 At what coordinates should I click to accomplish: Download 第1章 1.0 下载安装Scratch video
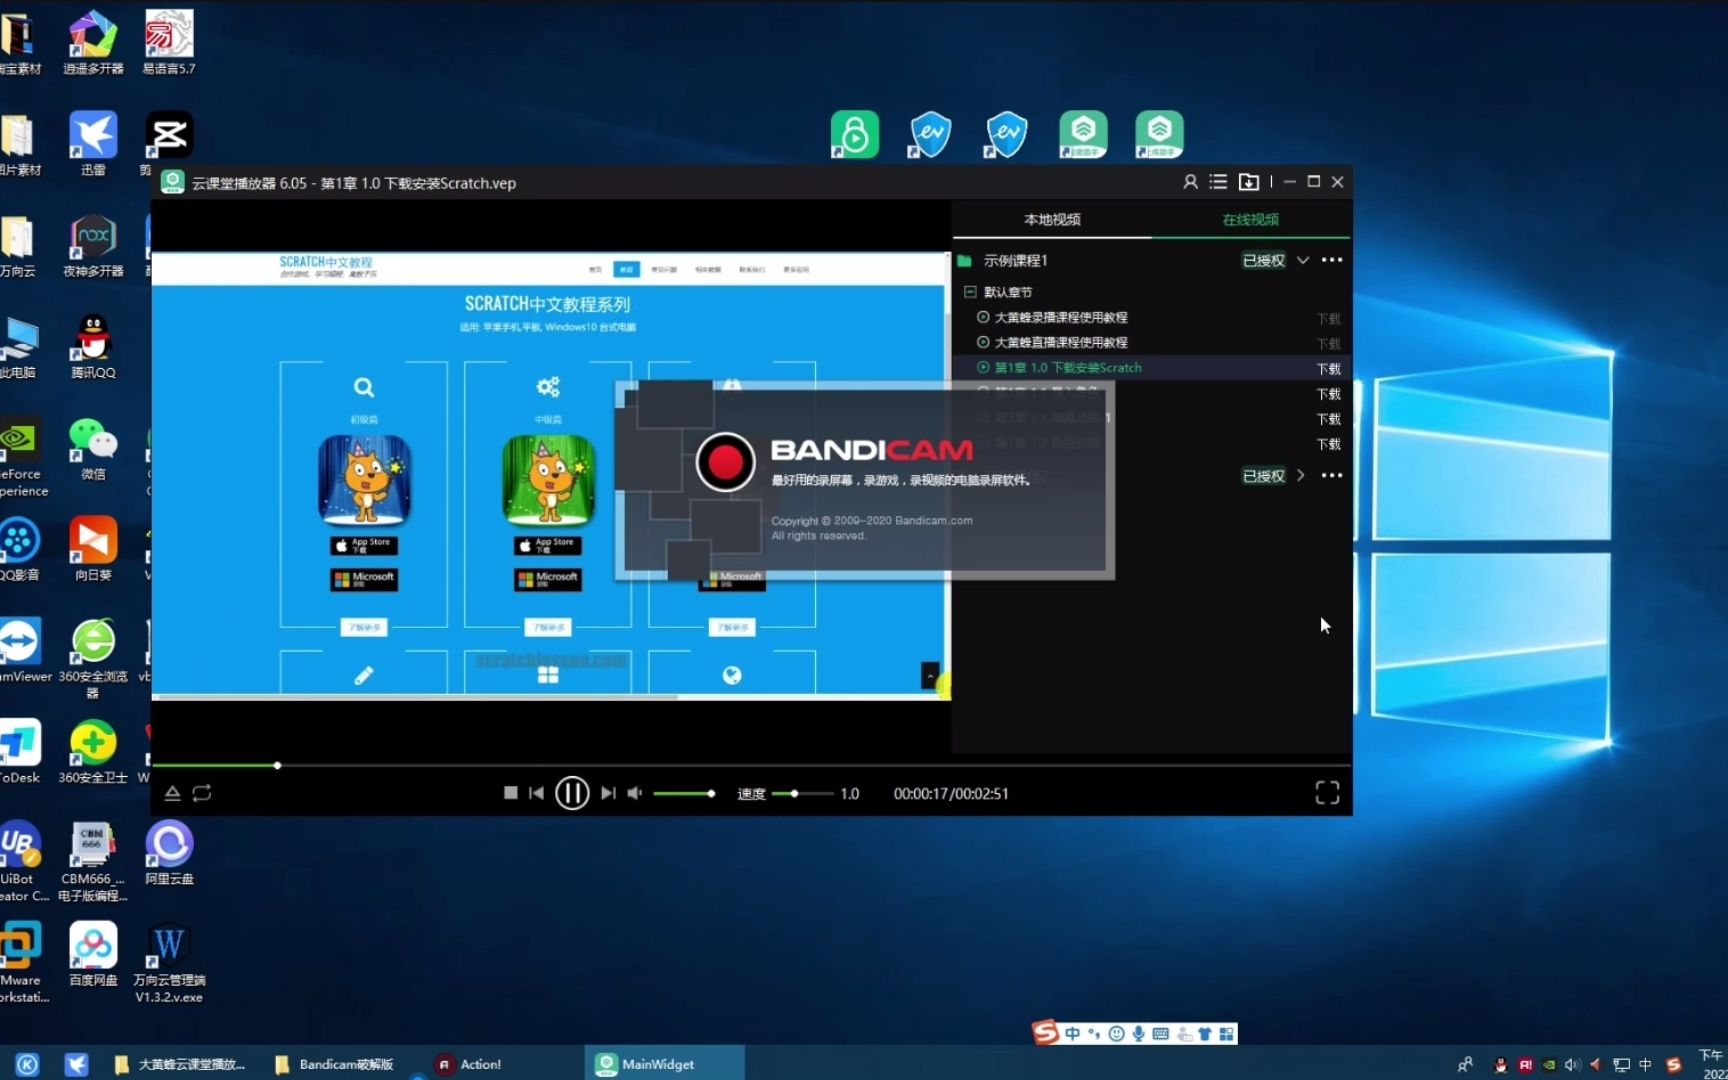point(1329,369)
